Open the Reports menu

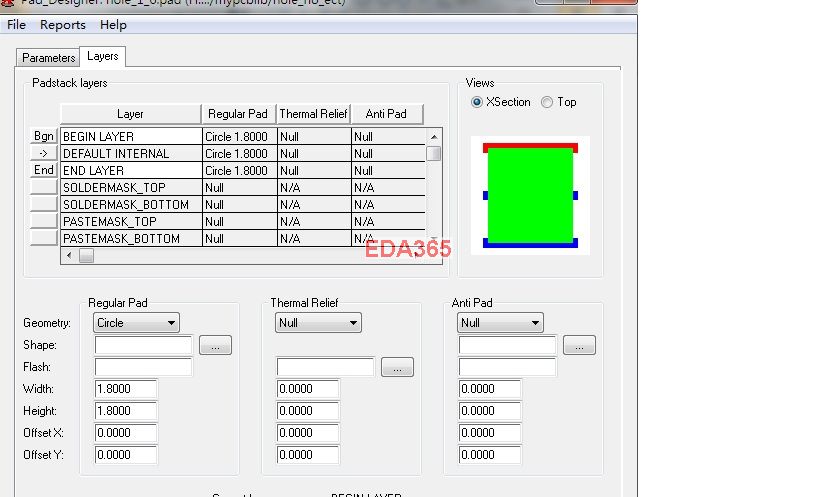63,25
